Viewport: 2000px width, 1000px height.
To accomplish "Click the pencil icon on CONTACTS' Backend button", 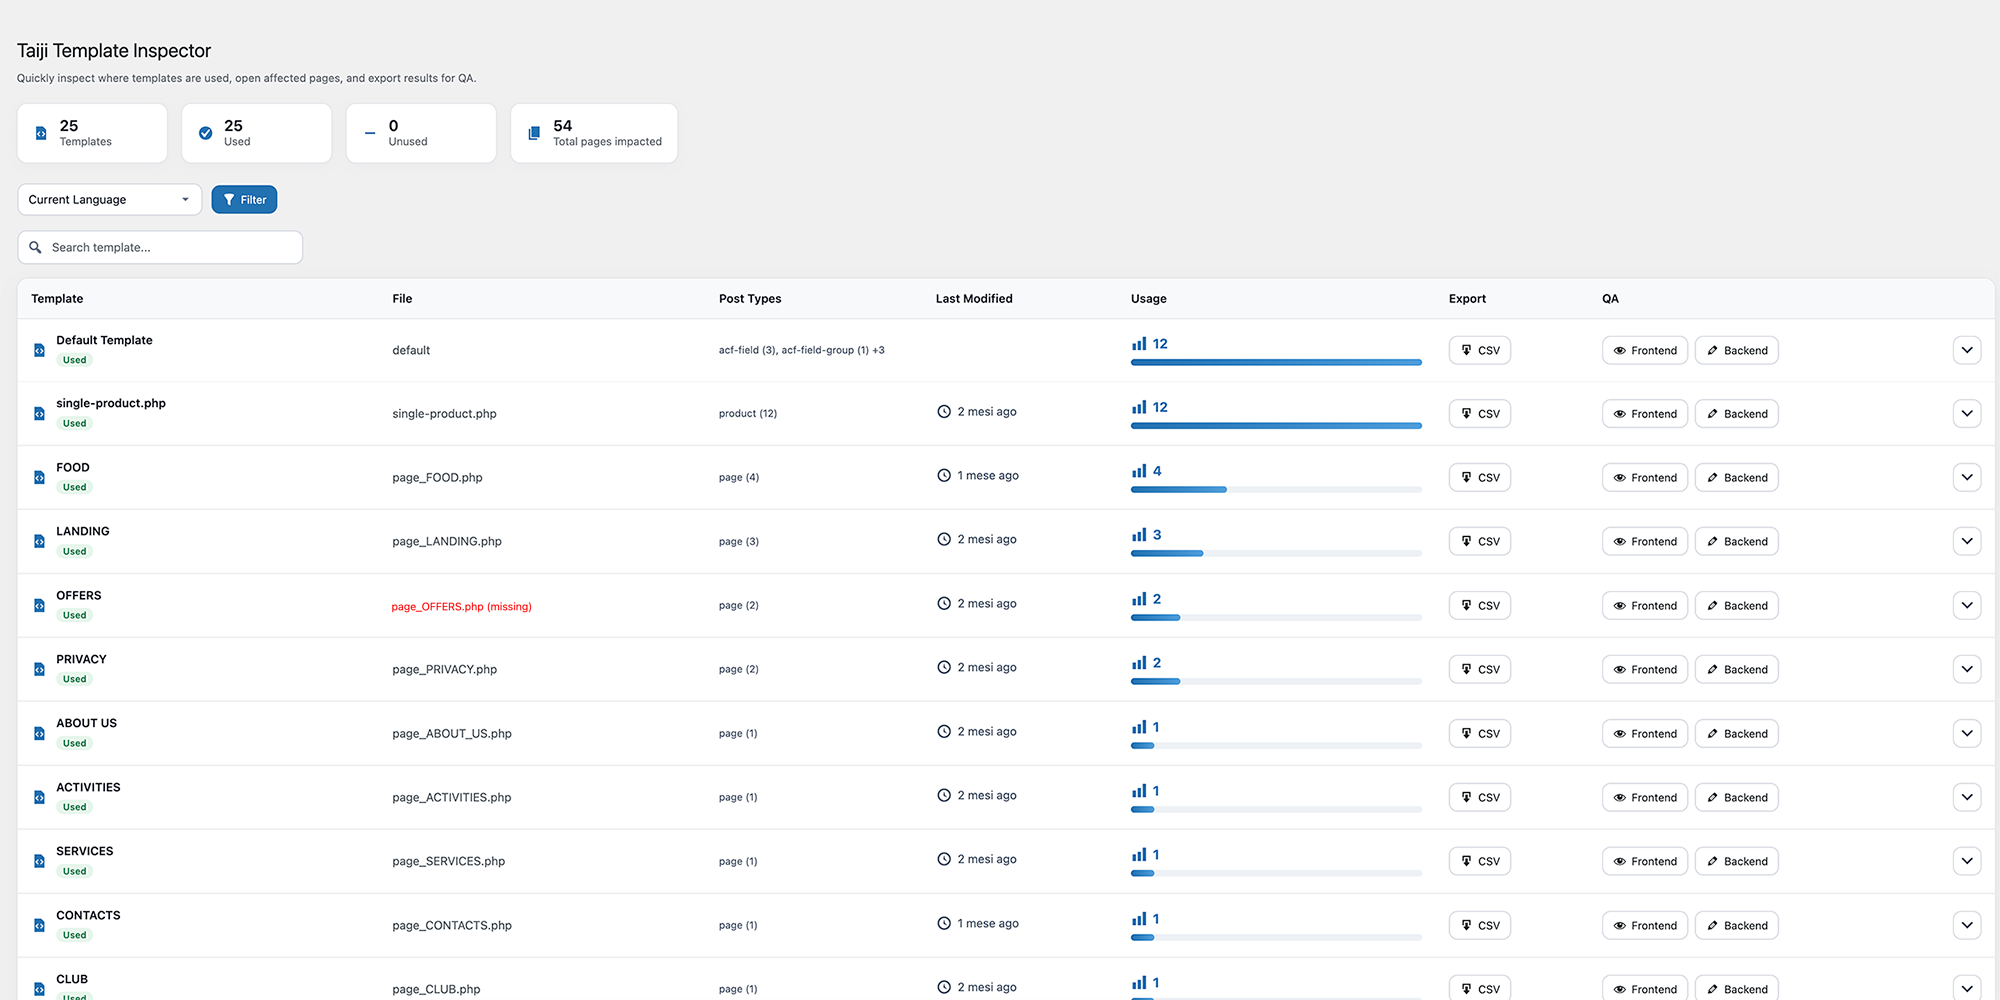I will [1709, 925].
